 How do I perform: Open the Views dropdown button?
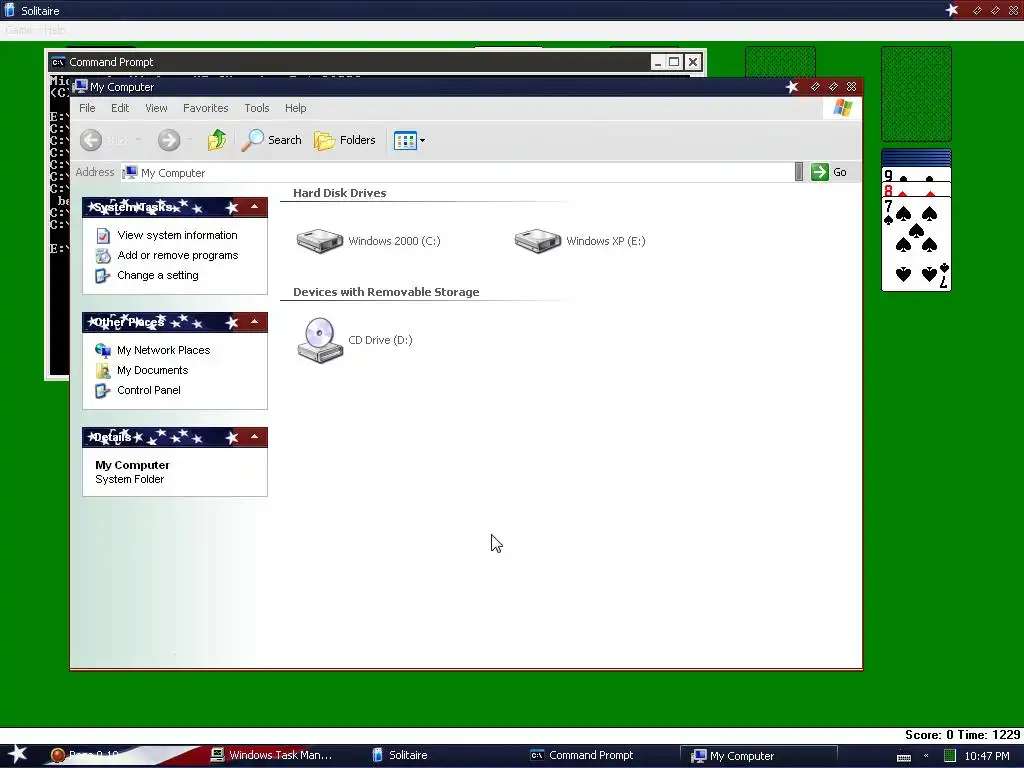coord(409,140)
